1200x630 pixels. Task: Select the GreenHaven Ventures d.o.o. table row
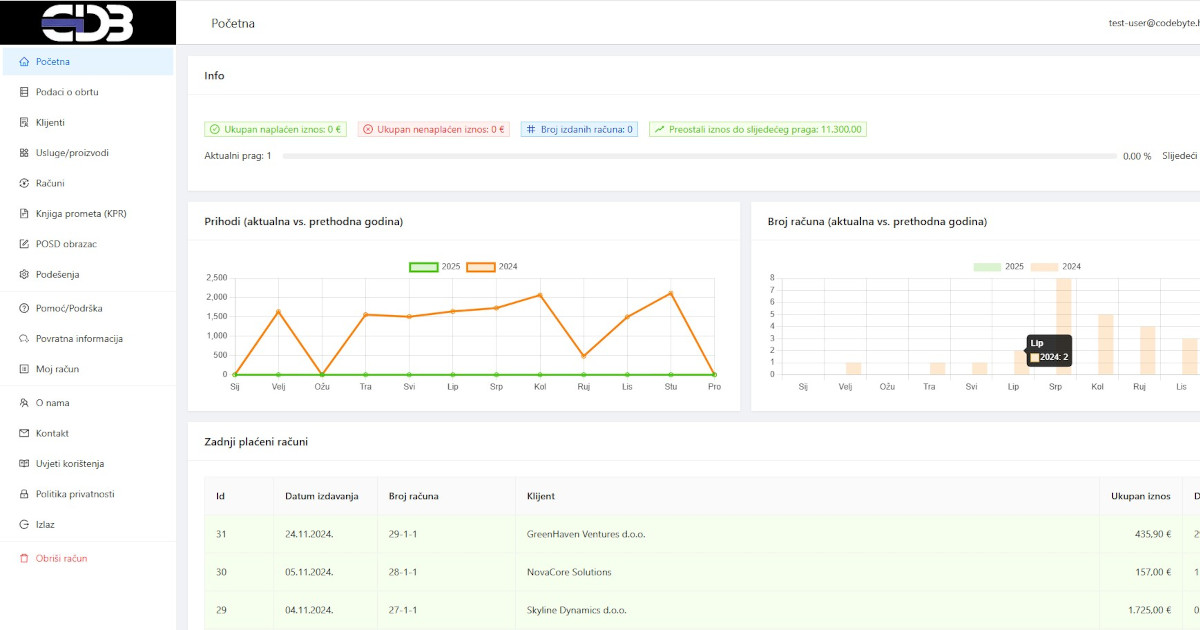pyautogui.click(x=586, y=534)
